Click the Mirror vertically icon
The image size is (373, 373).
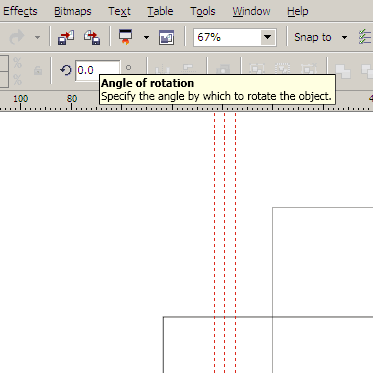tap(189, 69)
